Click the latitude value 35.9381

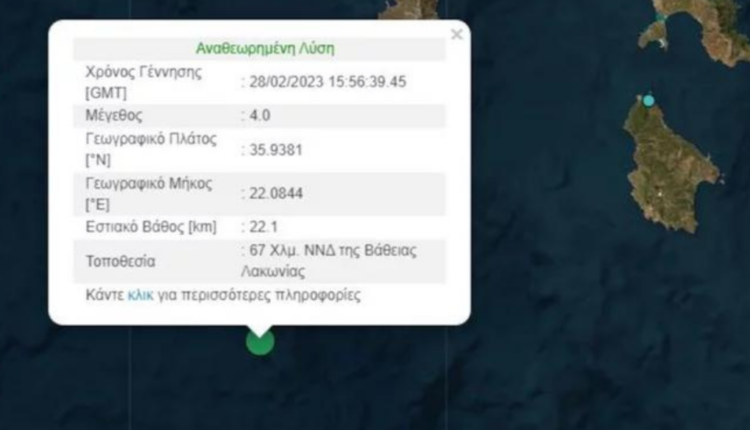(x=276, y=150)
